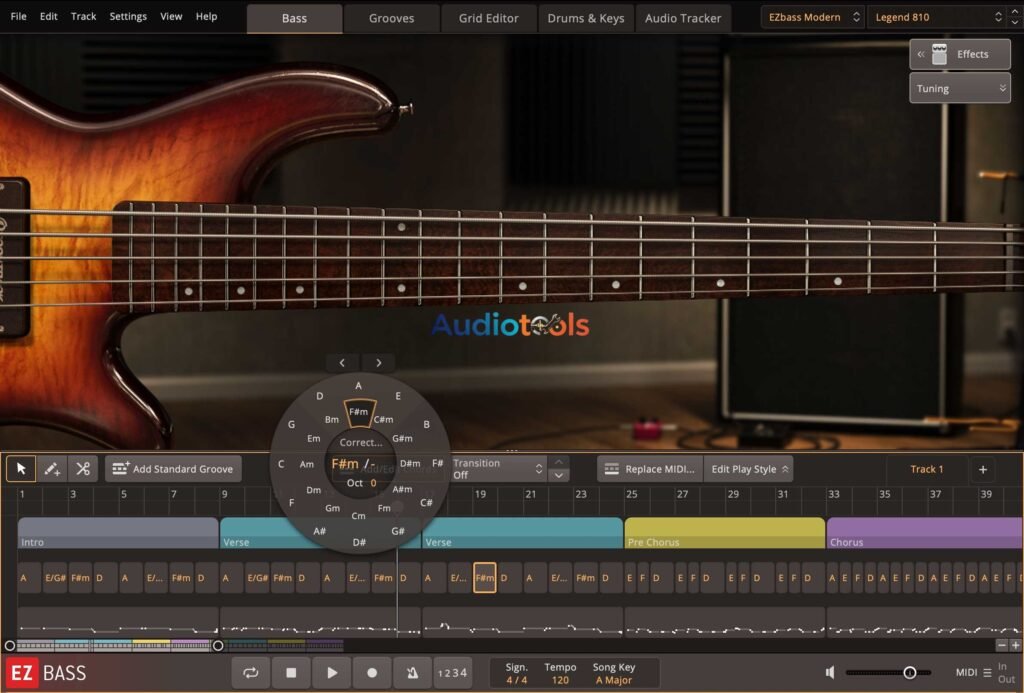Open the Track menu
This screenshot has height=693, width=1024.
coord(83,16)
